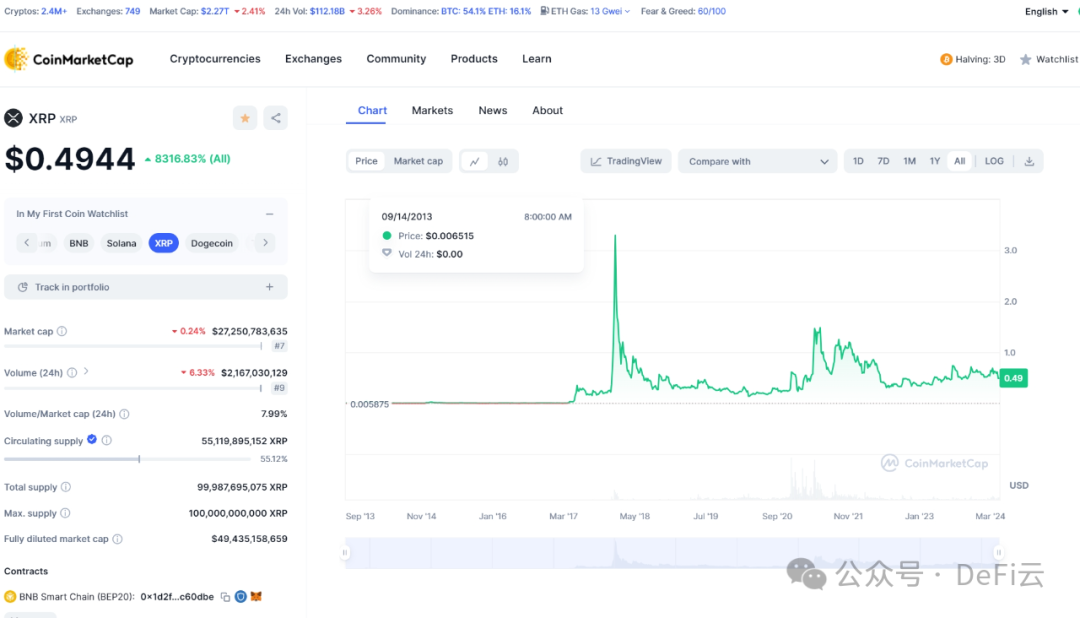Click the Market cap info icon
Viewport: 1080px width, 618px height.
click(62, 331)
